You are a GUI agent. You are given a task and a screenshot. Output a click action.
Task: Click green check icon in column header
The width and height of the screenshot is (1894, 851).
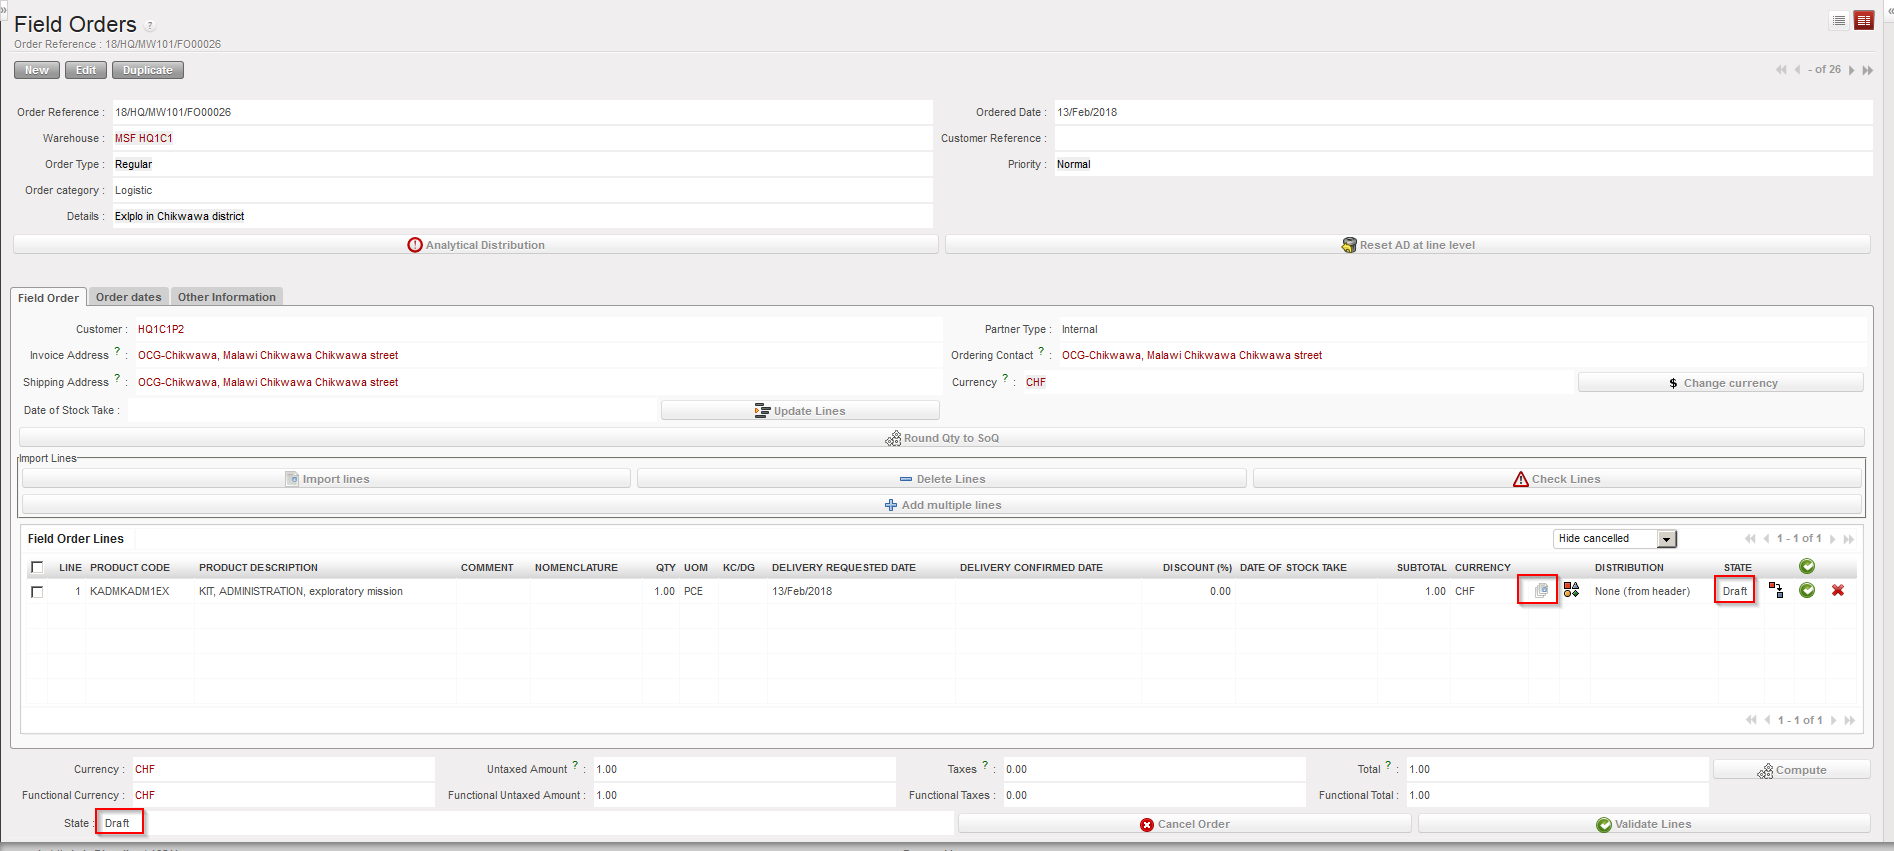point(1807,566)
